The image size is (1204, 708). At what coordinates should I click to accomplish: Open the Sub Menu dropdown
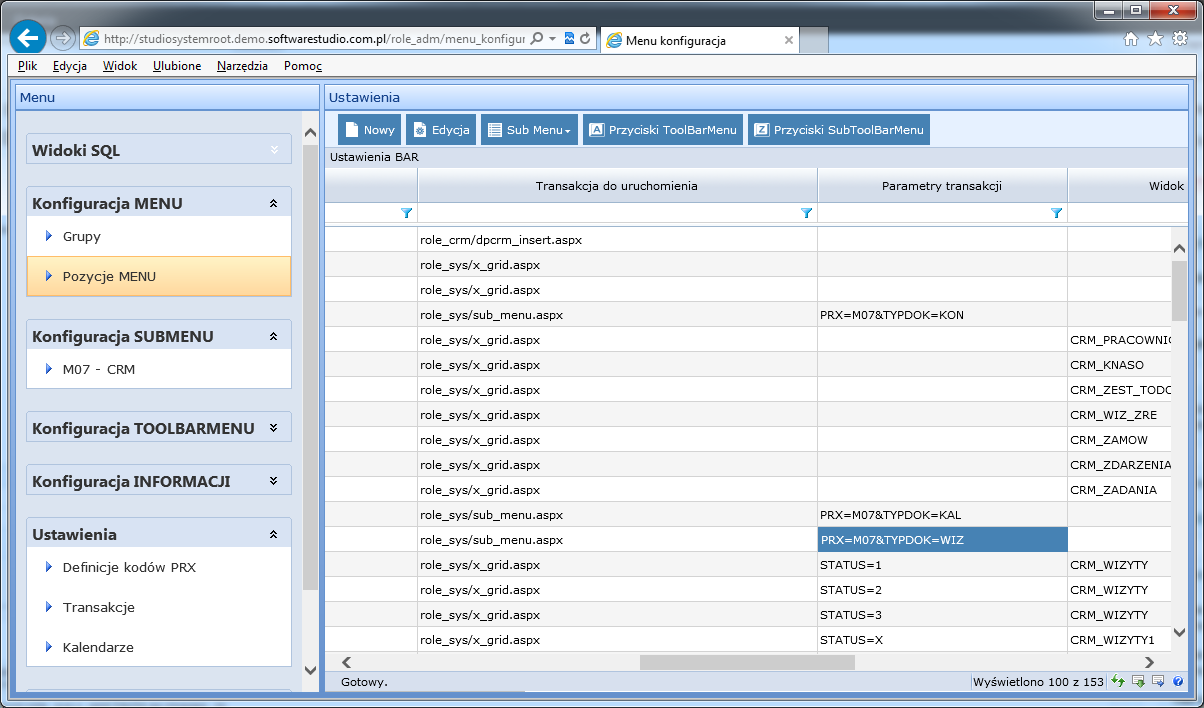click(x=529, y=130)
